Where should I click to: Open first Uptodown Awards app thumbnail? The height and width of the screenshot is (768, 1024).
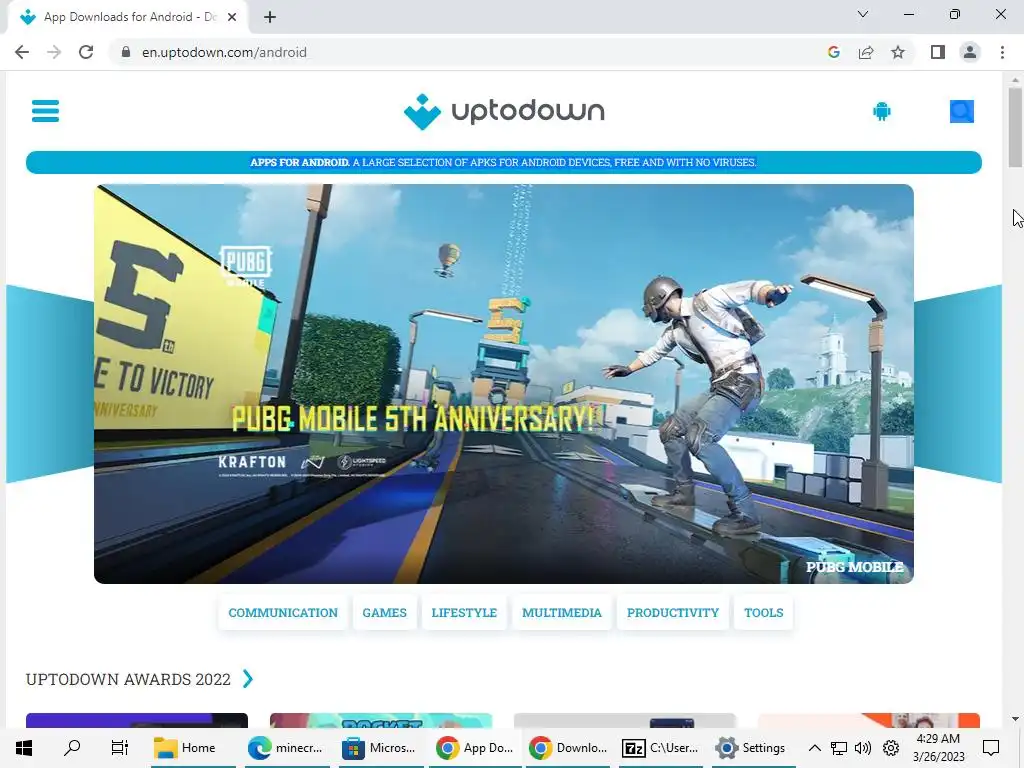(x=136, y=720)
